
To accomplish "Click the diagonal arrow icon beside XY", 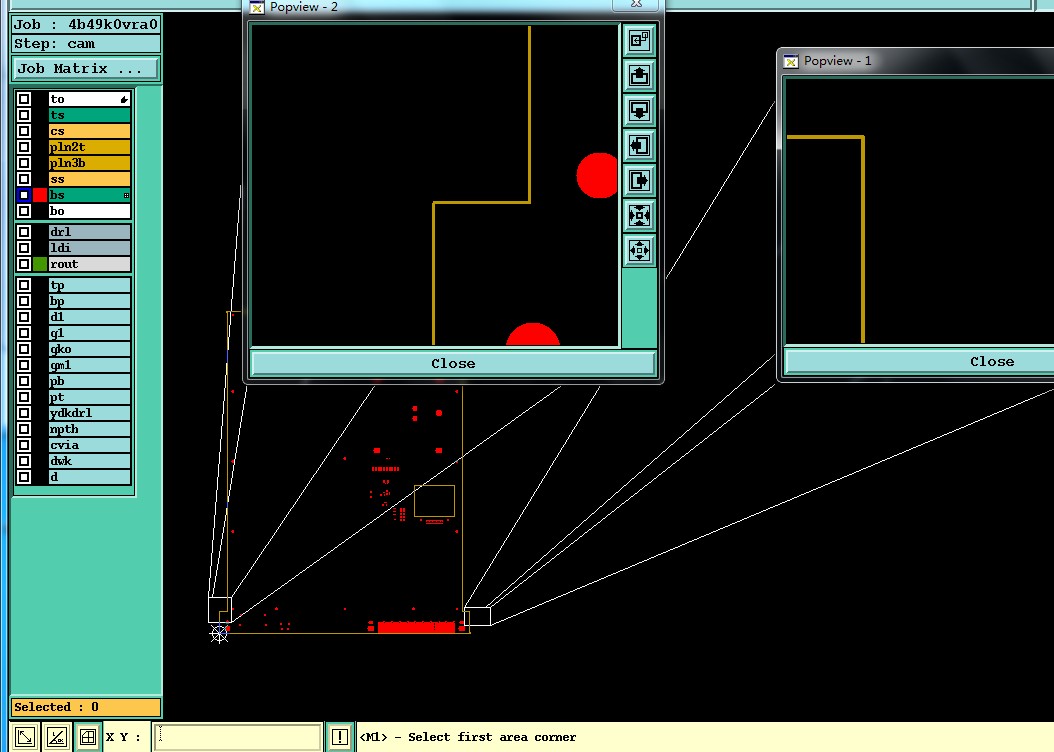I will [x=26, y=737].
